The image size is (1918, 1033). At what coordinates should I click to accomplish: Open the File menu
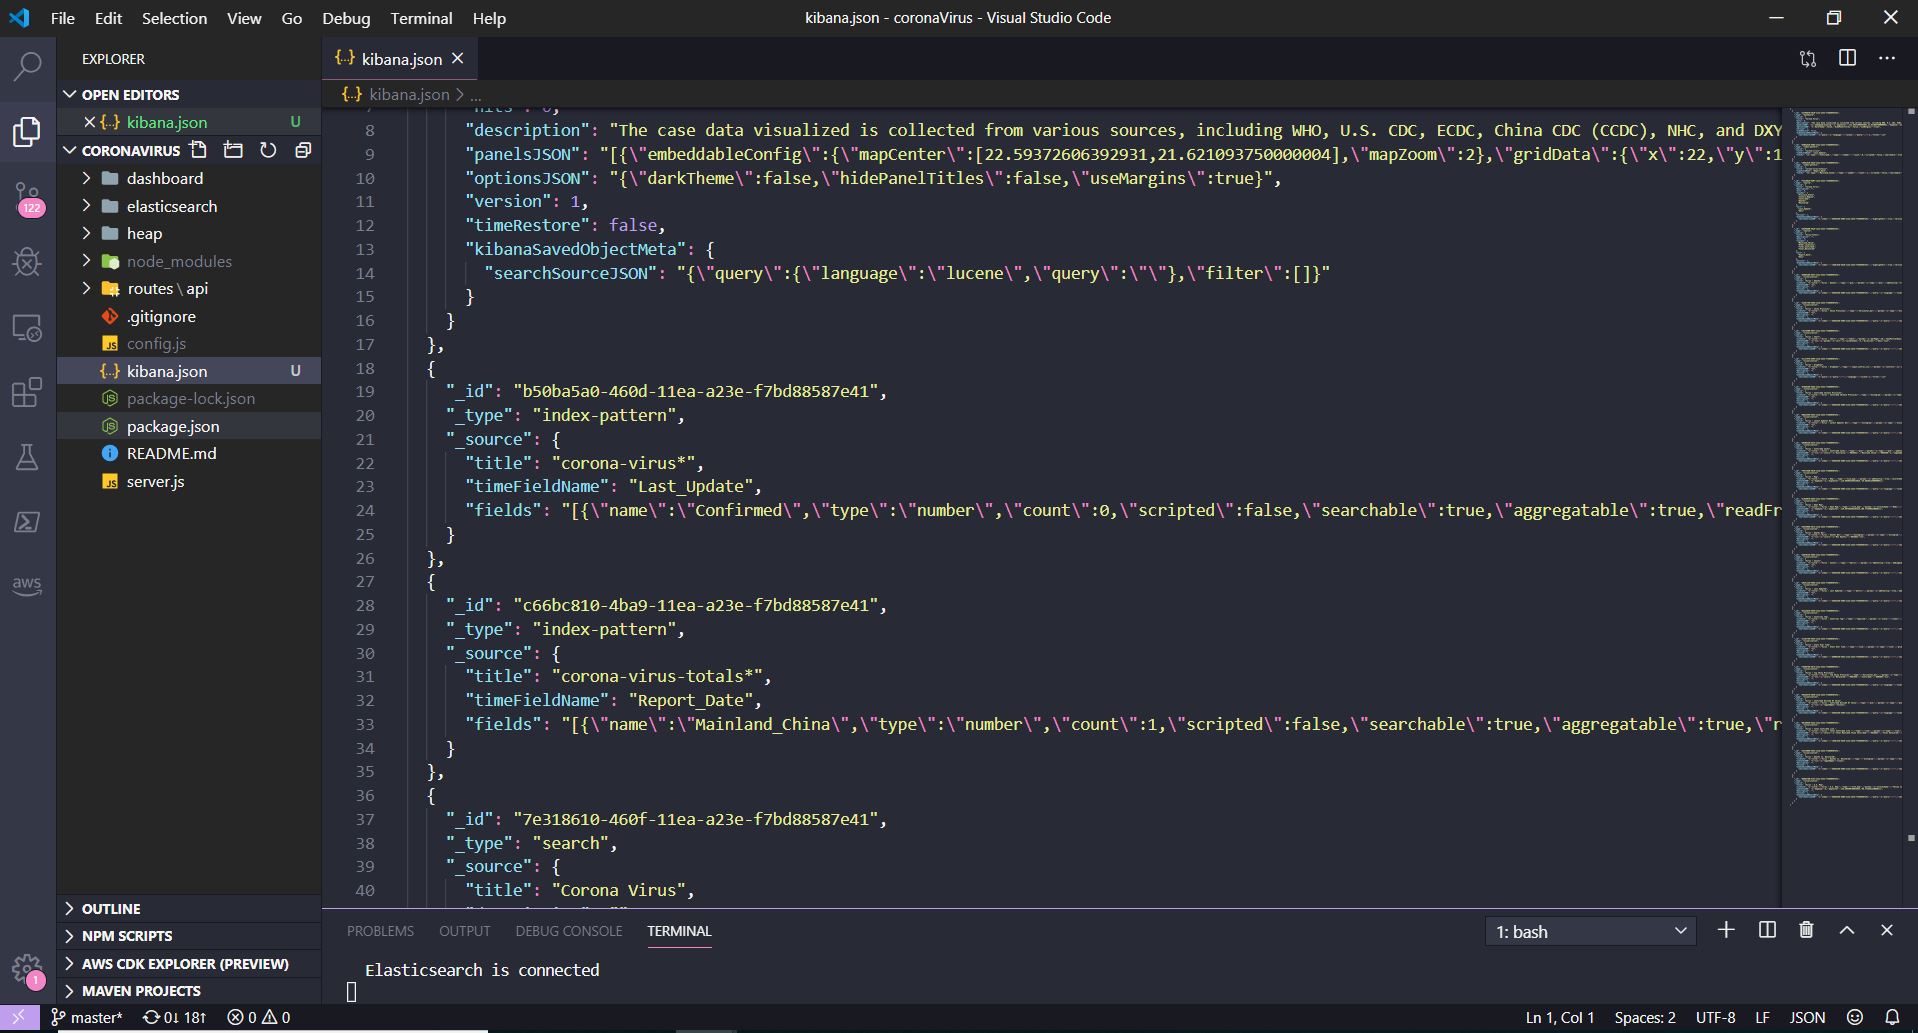62,18
